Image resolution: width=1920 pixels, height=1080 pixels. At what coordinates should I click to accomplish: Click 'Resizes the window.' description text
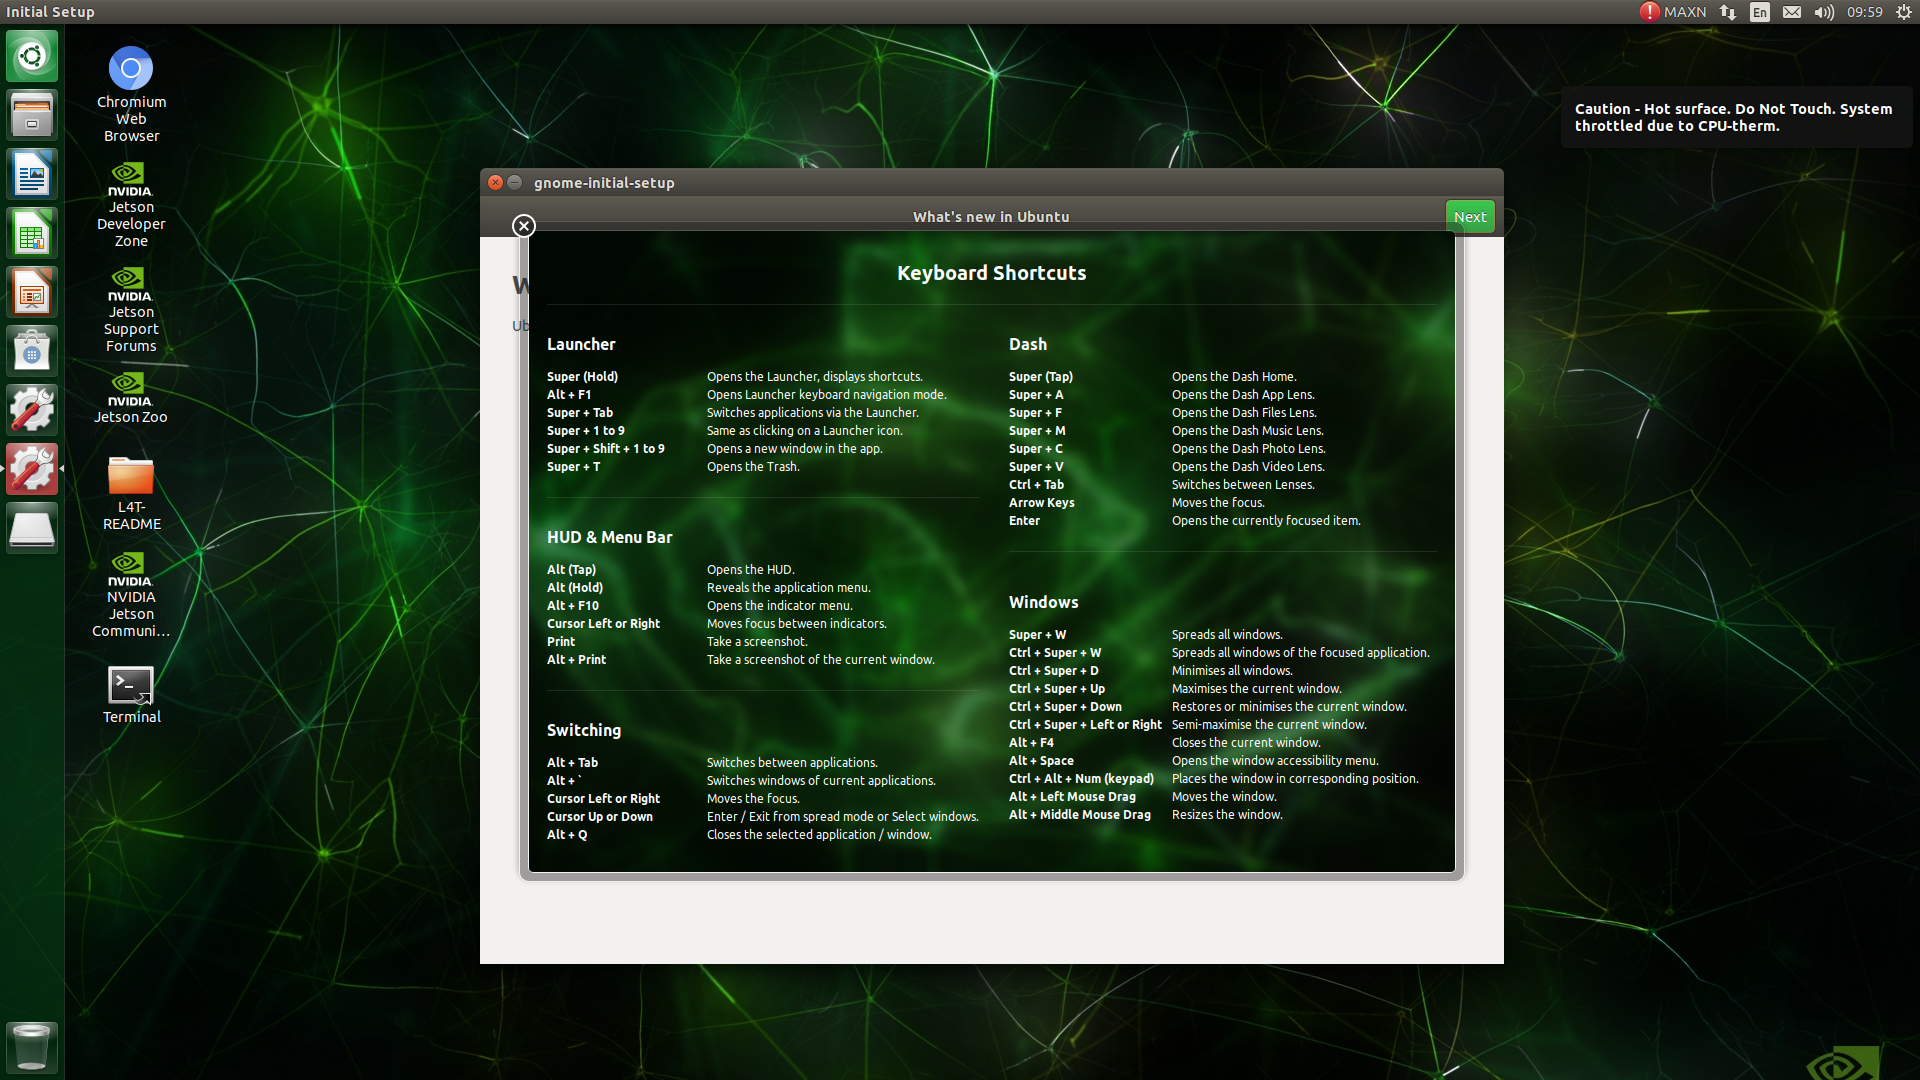pos(1227,815)
